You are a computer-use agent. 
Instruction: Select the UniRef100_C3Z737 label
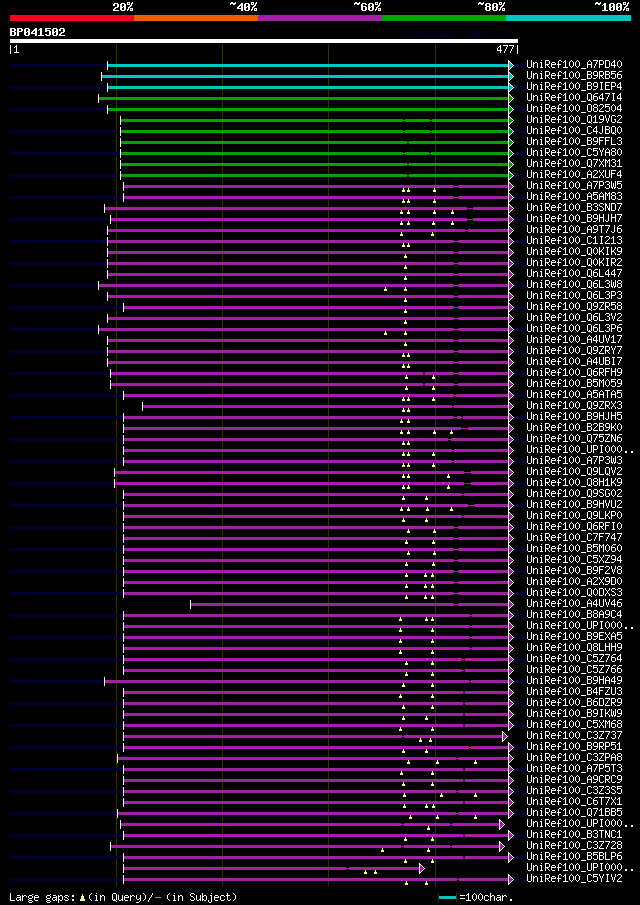pyautogui.click(x=574, y=735)
